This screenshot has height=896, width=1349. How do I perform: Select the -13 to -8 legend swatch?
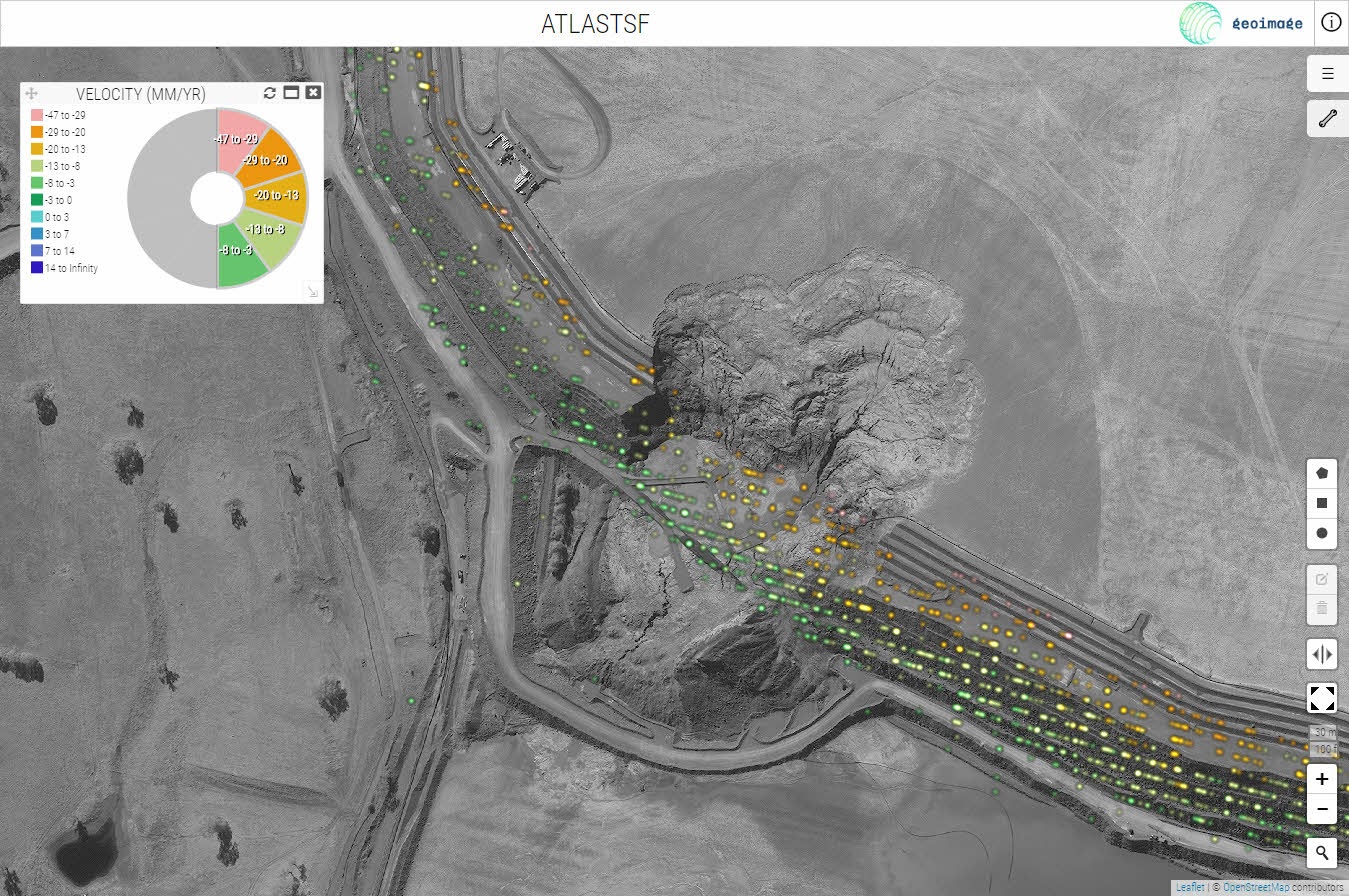37,166
